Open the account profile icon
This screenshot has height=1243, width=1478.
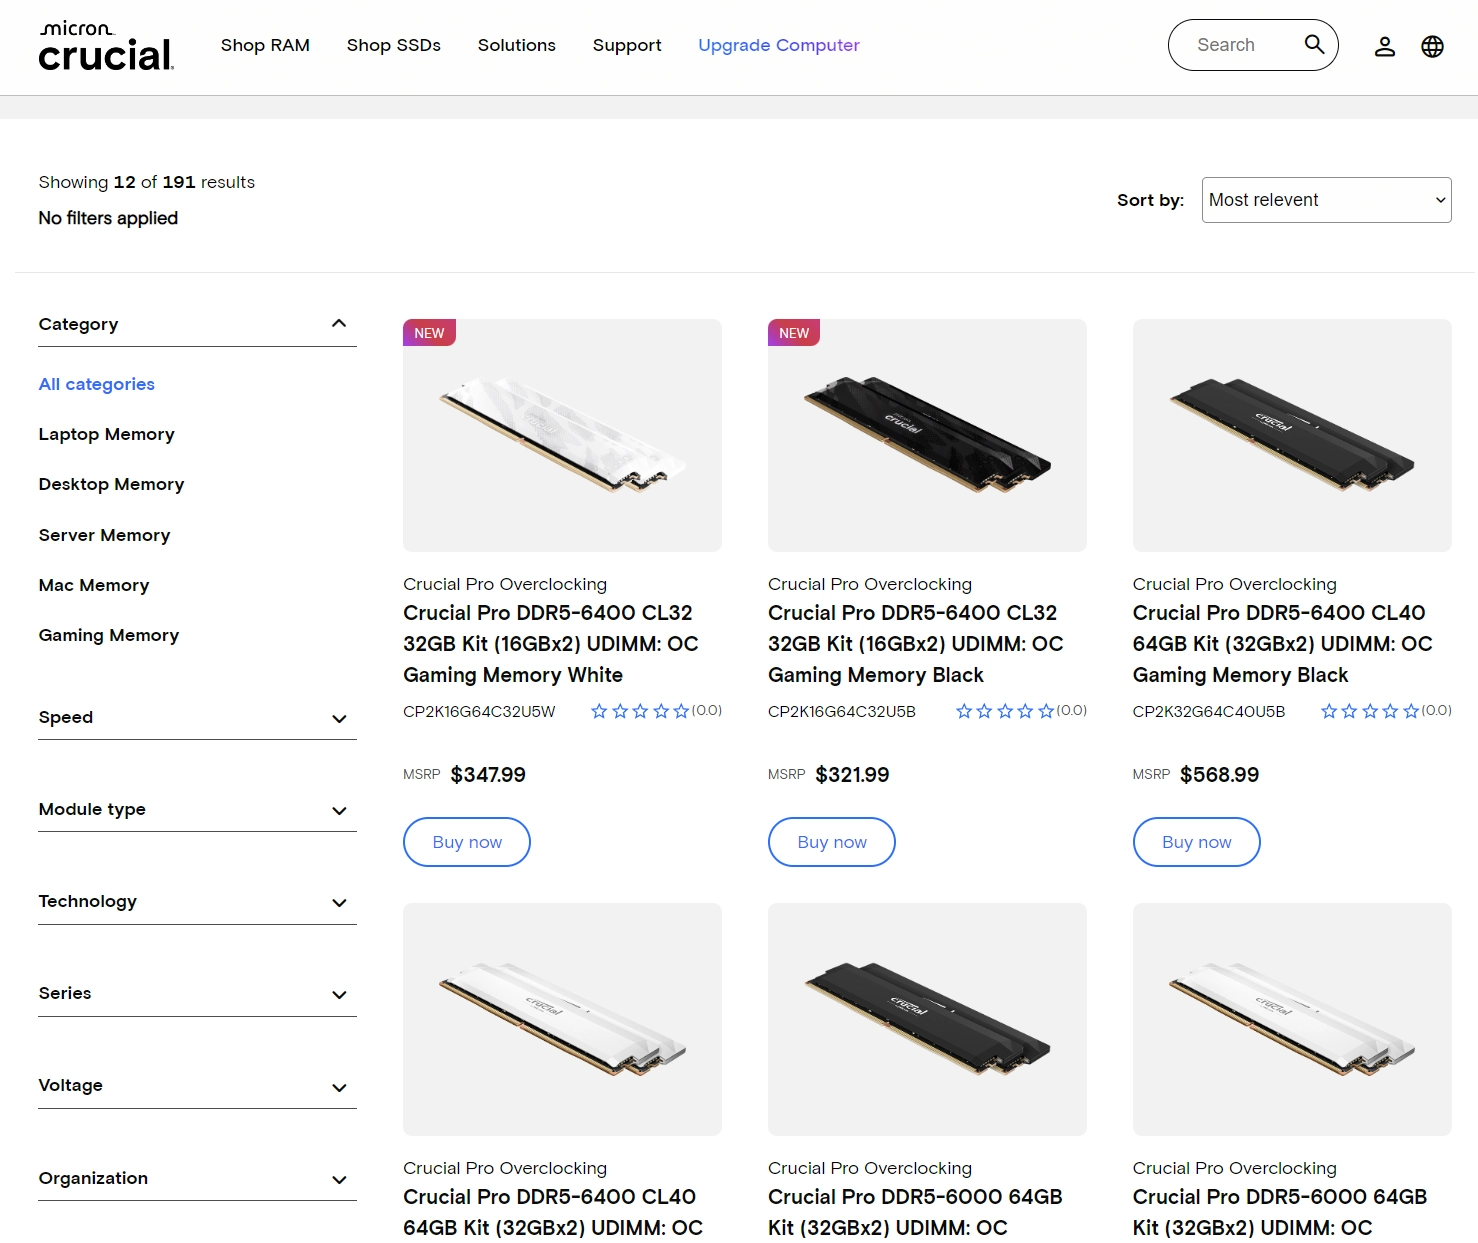(1385, 45)
